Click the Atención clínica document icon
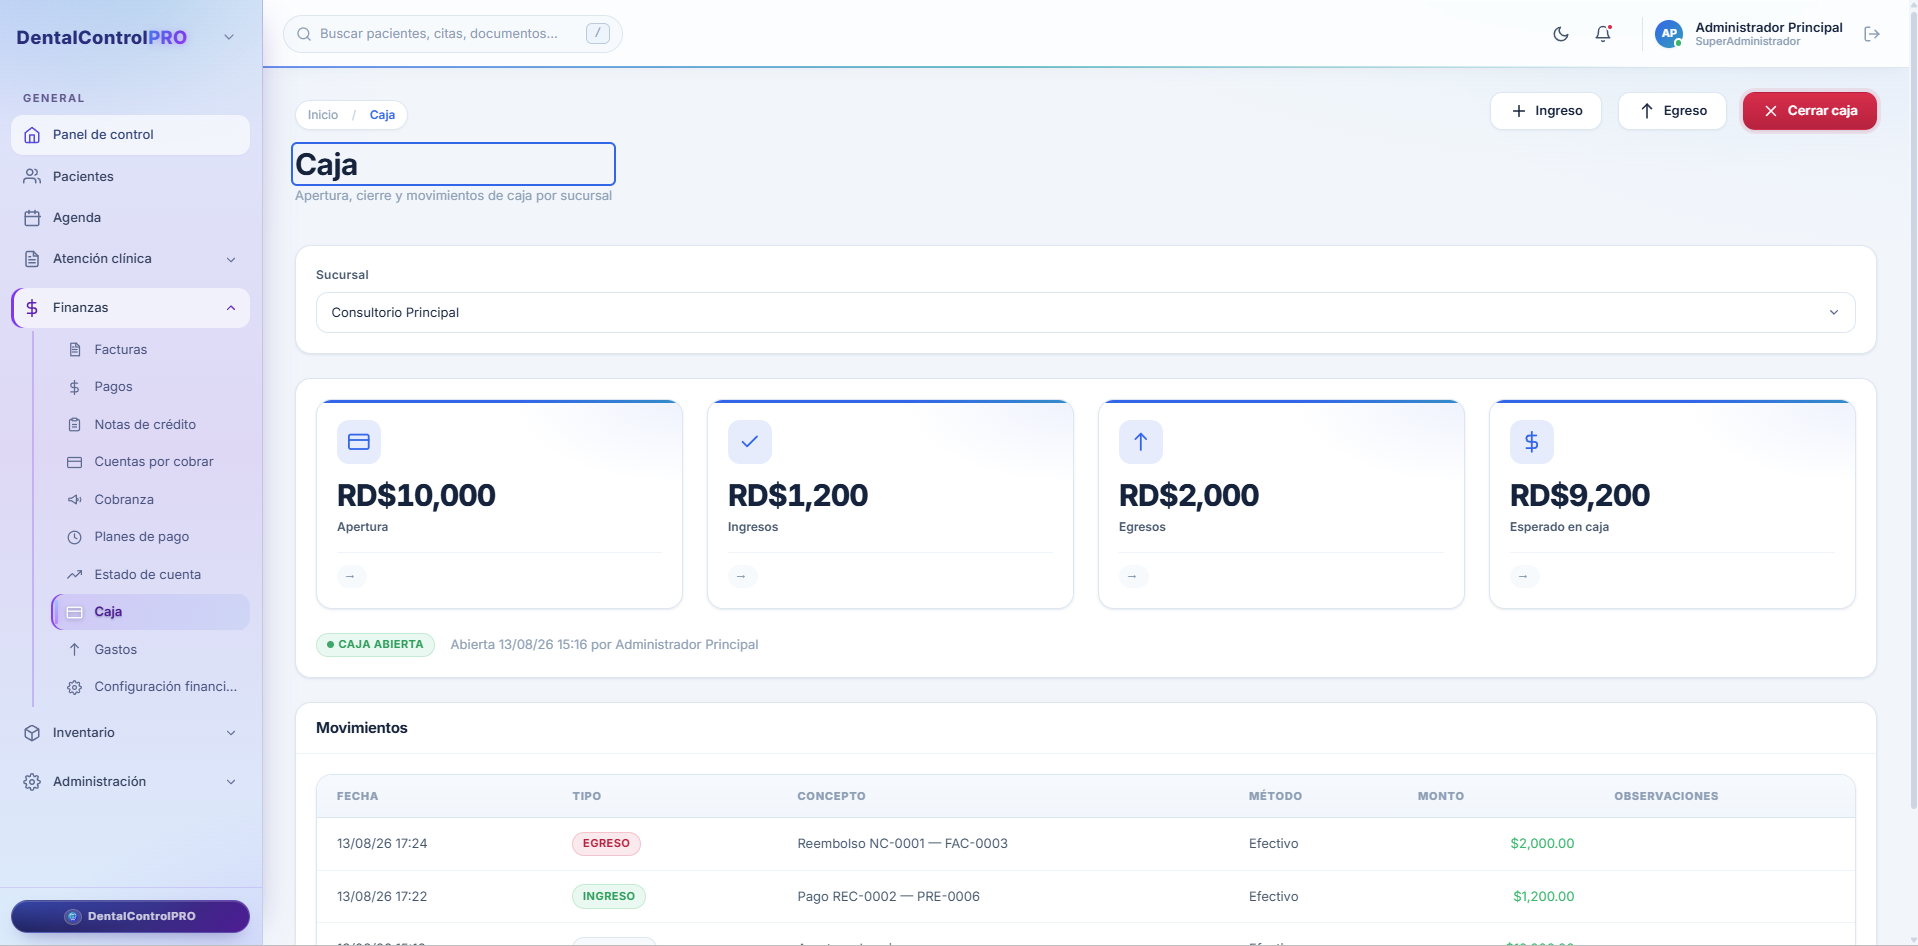Image resolution: width=1918 pixels, height=946 pixels. pos(32,259)
